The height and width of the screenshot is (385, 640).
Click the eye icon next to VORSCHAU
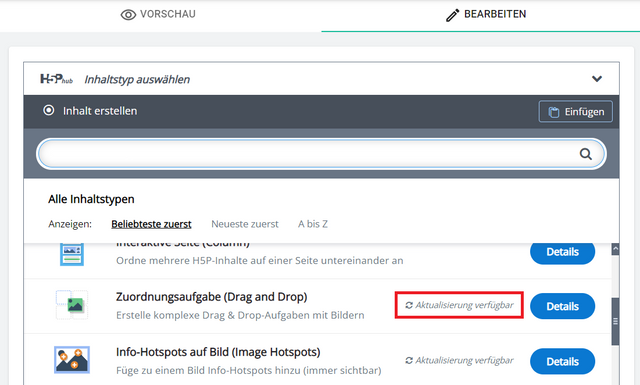pos(128,15)
